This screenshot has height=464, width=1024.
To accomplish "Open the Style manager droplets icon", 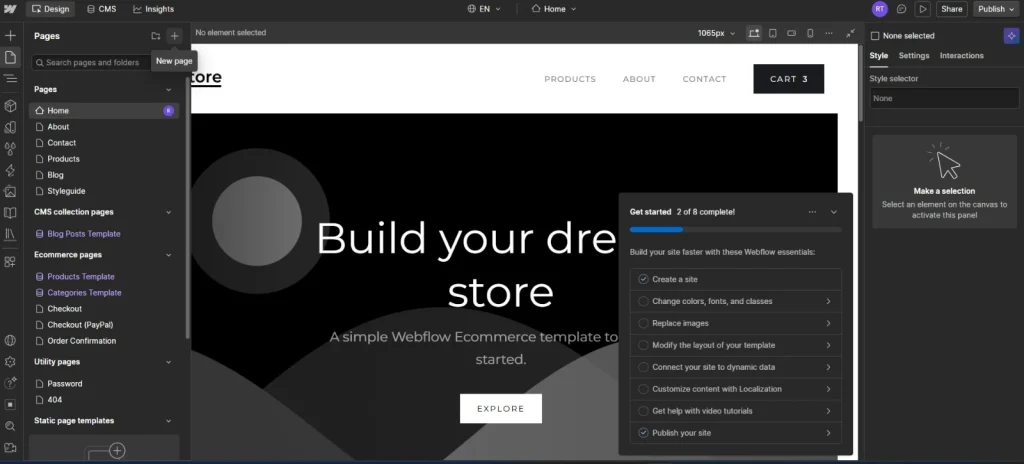I will click(x=10, y=149).
